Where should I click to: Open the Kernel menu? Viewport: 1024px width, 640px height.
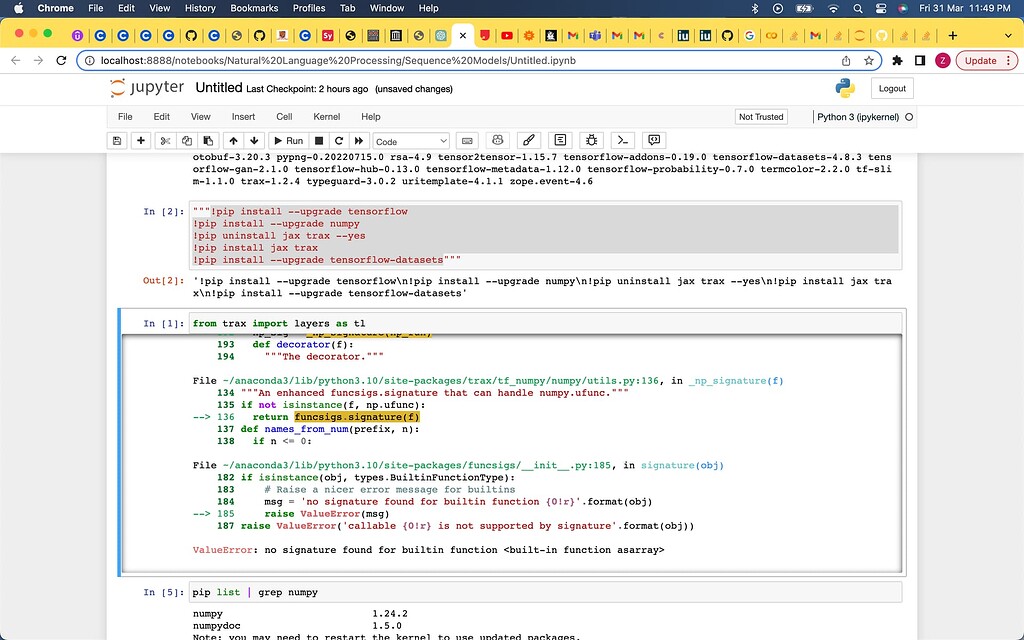click(326, 117)
